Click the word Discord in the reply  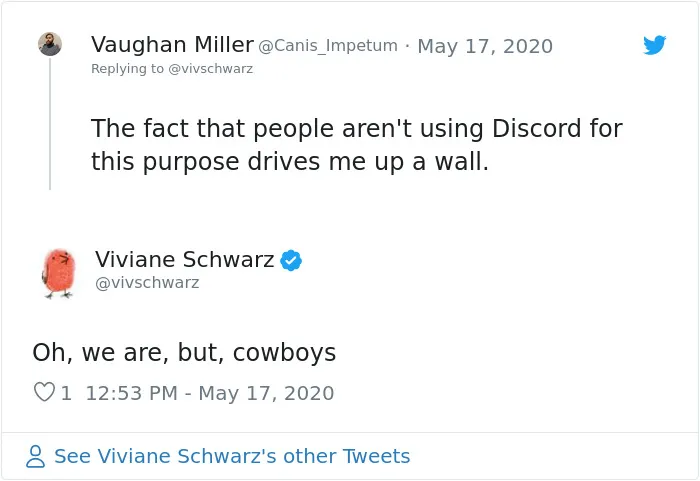[x=537, y=129]
